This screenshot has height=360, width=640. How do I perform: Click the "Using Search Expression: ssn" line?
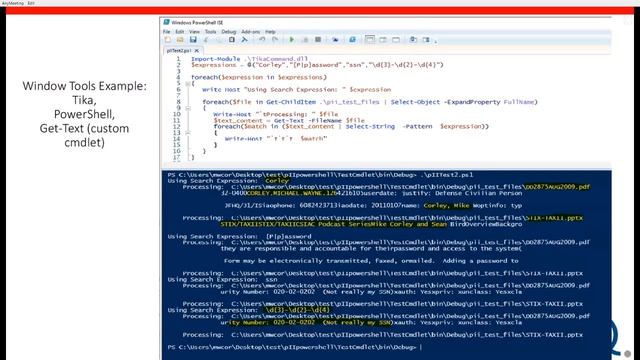click(x=222, y=280)
